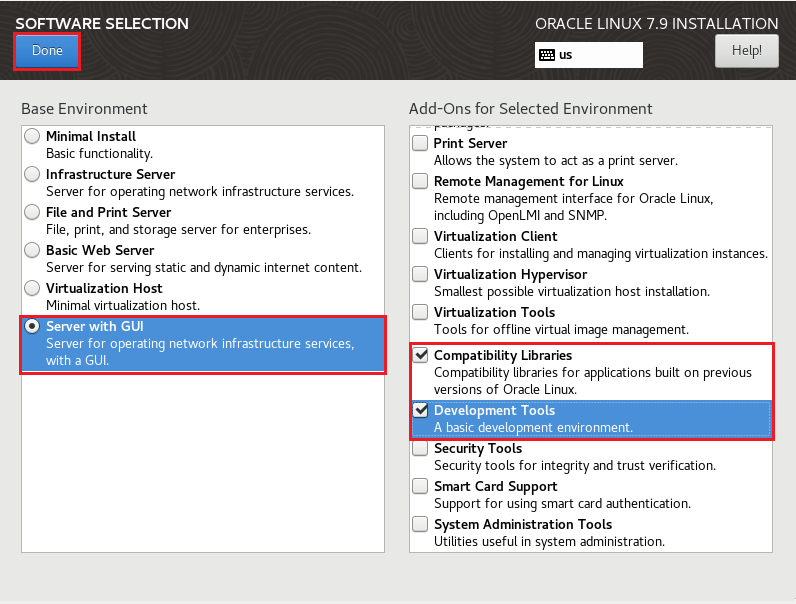Click 'Basic functionality.' description
Viewport: 796px width, 604px height.
[100, 153]
